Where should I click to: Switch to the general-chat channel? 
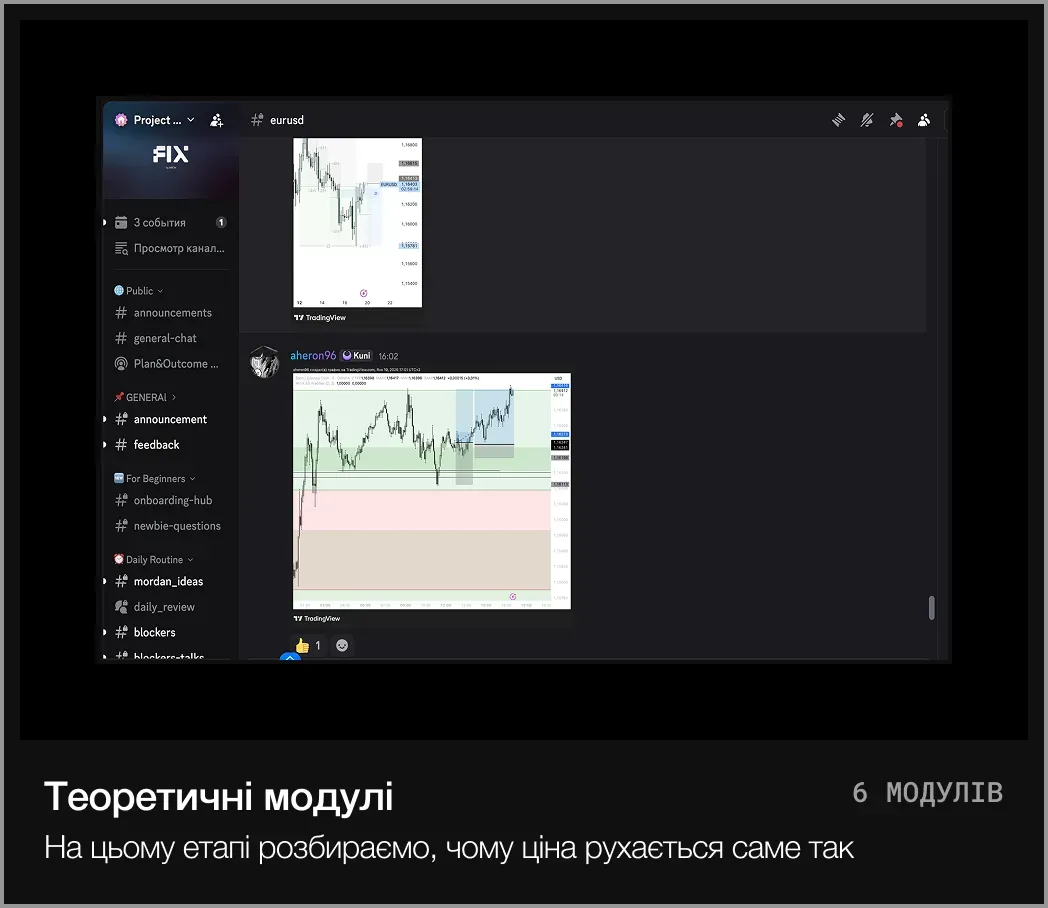165,338
